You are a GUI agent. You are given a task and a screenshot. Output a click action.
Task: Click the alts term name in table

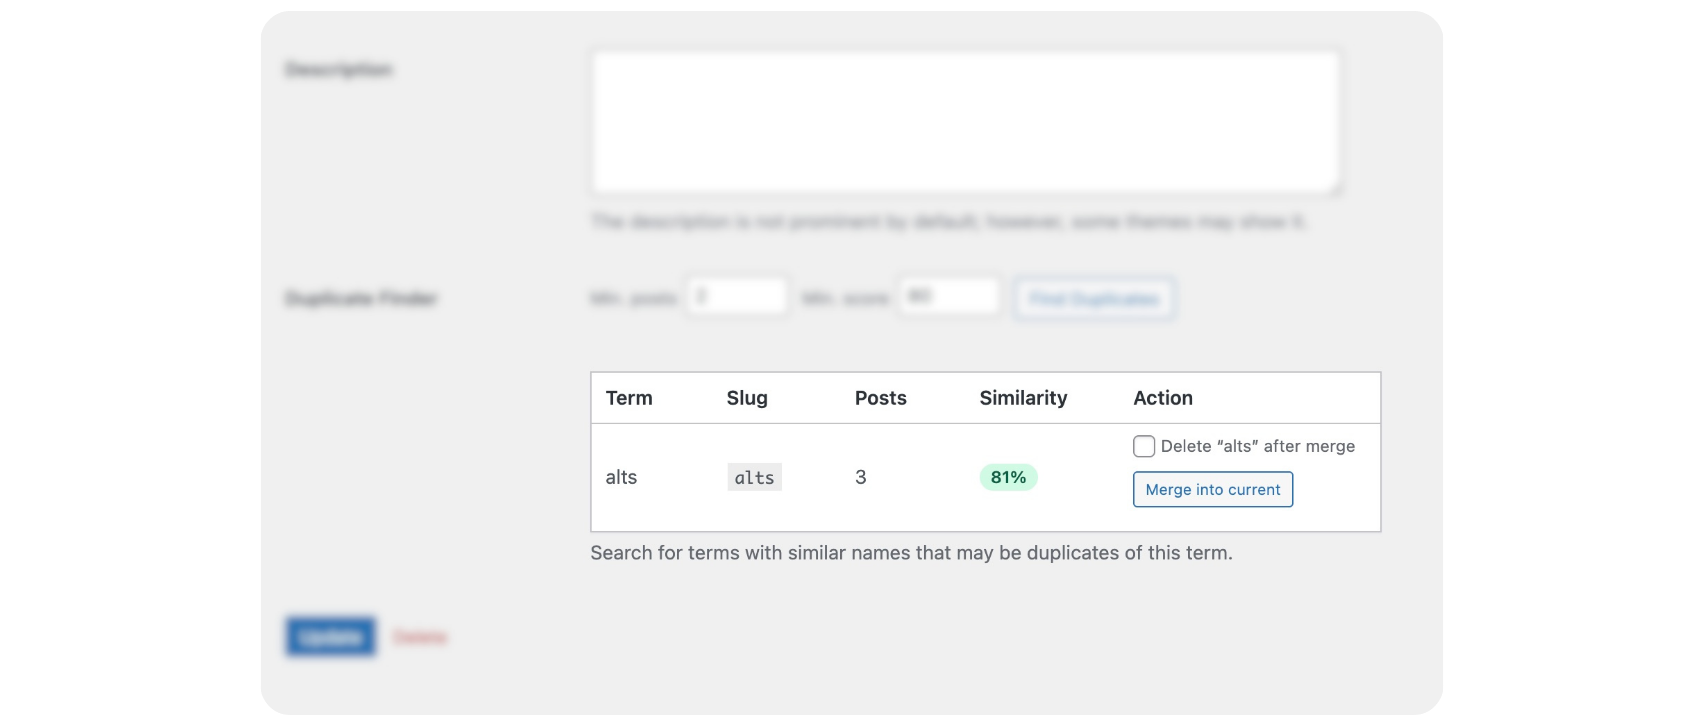621,477
